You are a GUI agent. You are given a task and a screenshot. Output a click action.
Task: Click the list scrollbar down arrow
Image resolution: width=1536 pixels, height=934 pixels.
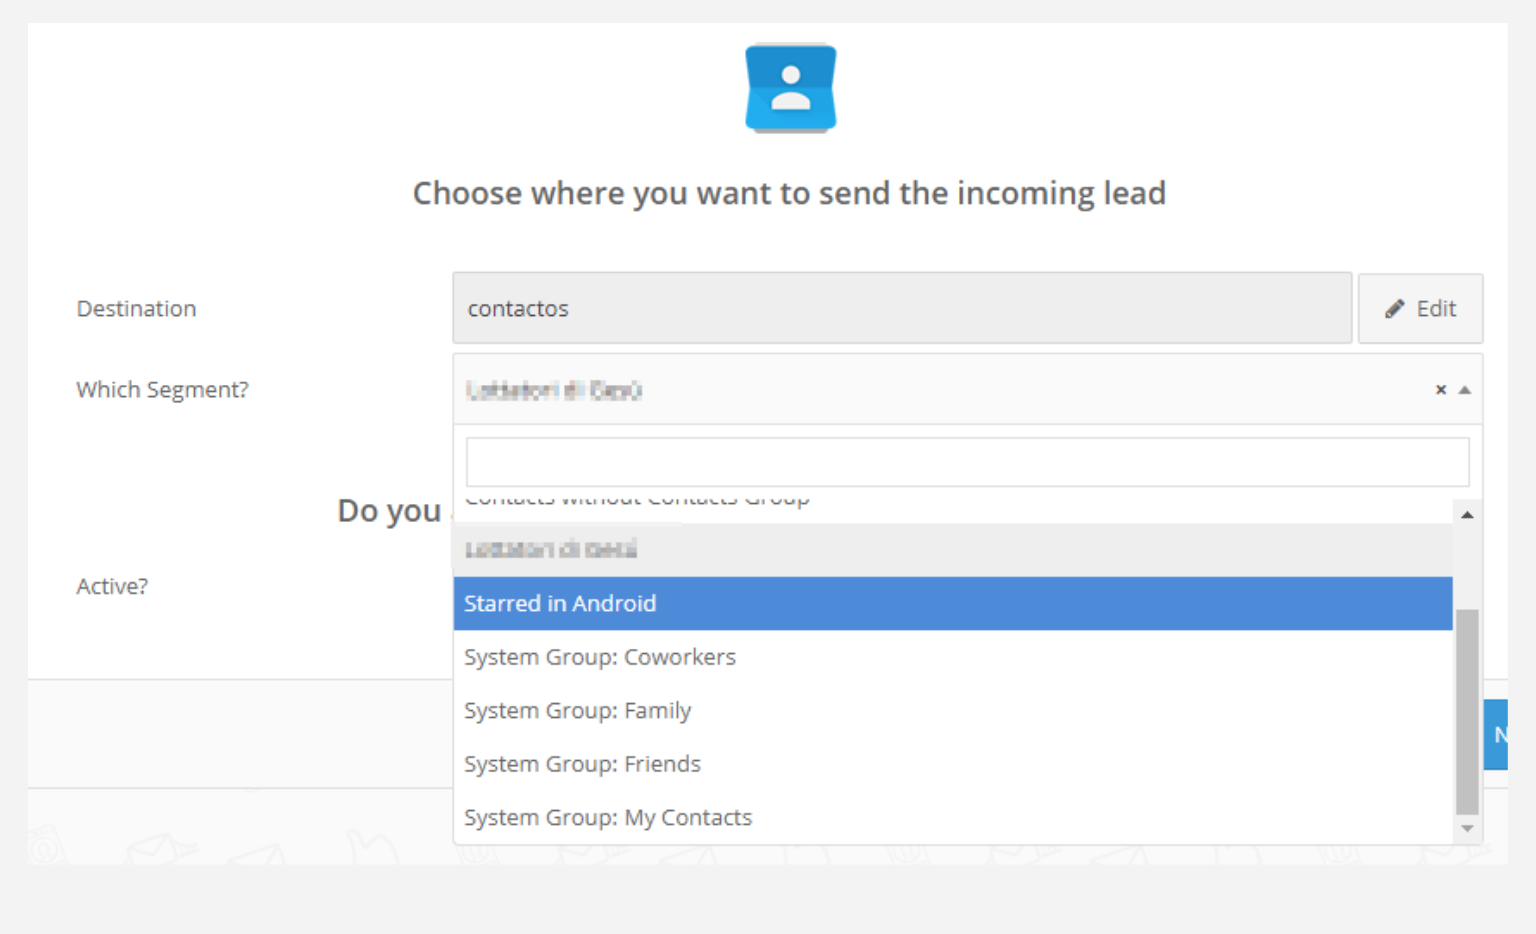(x=1466, y=828)
